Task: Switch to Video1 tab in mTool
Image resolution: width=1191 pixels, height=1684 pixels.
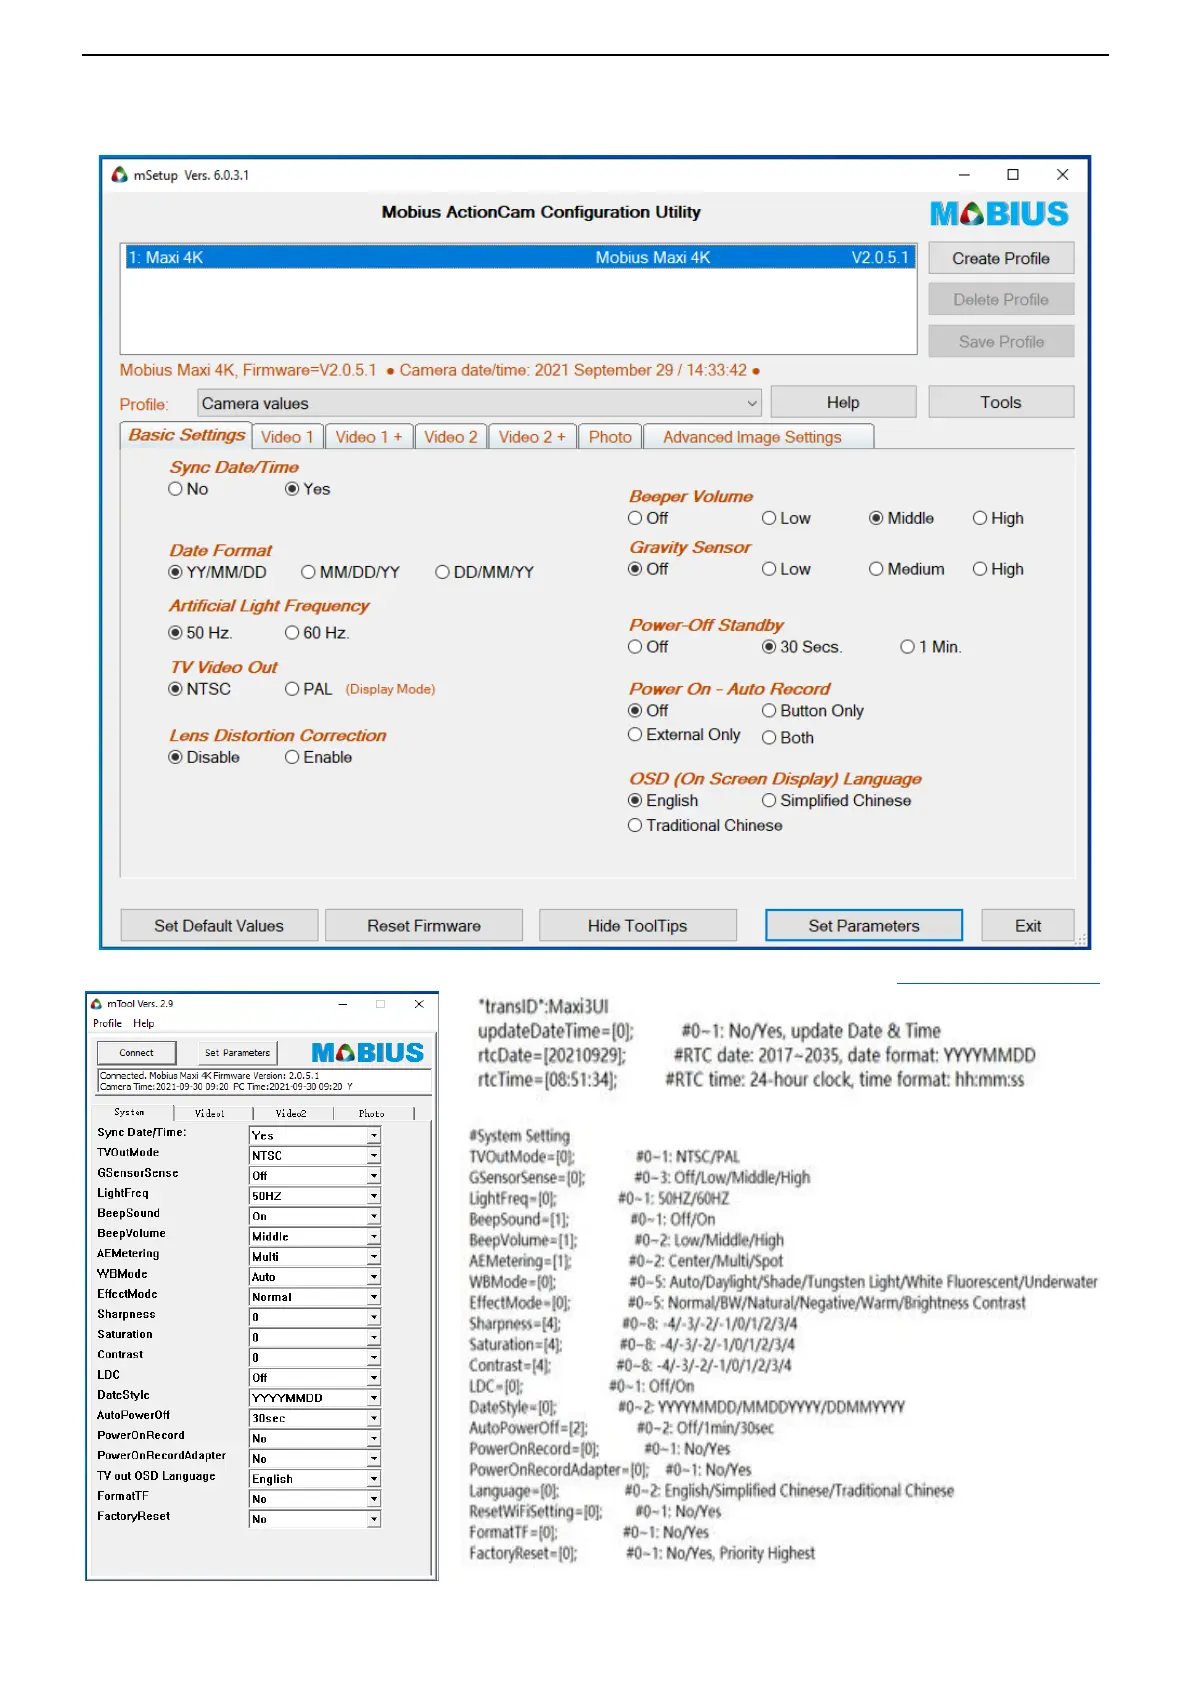Action: coord(211,1113)
